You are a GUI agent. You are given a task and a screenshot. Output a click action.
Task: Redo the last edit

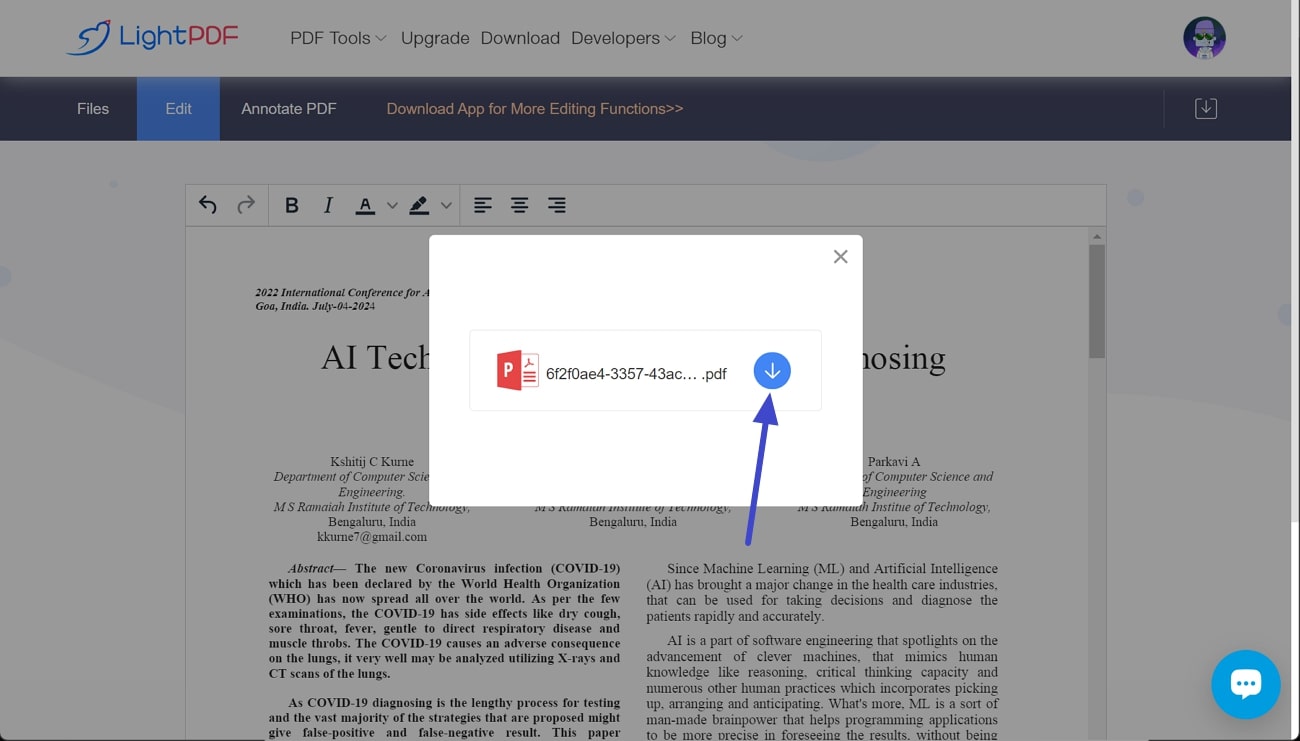pos(246,205)
